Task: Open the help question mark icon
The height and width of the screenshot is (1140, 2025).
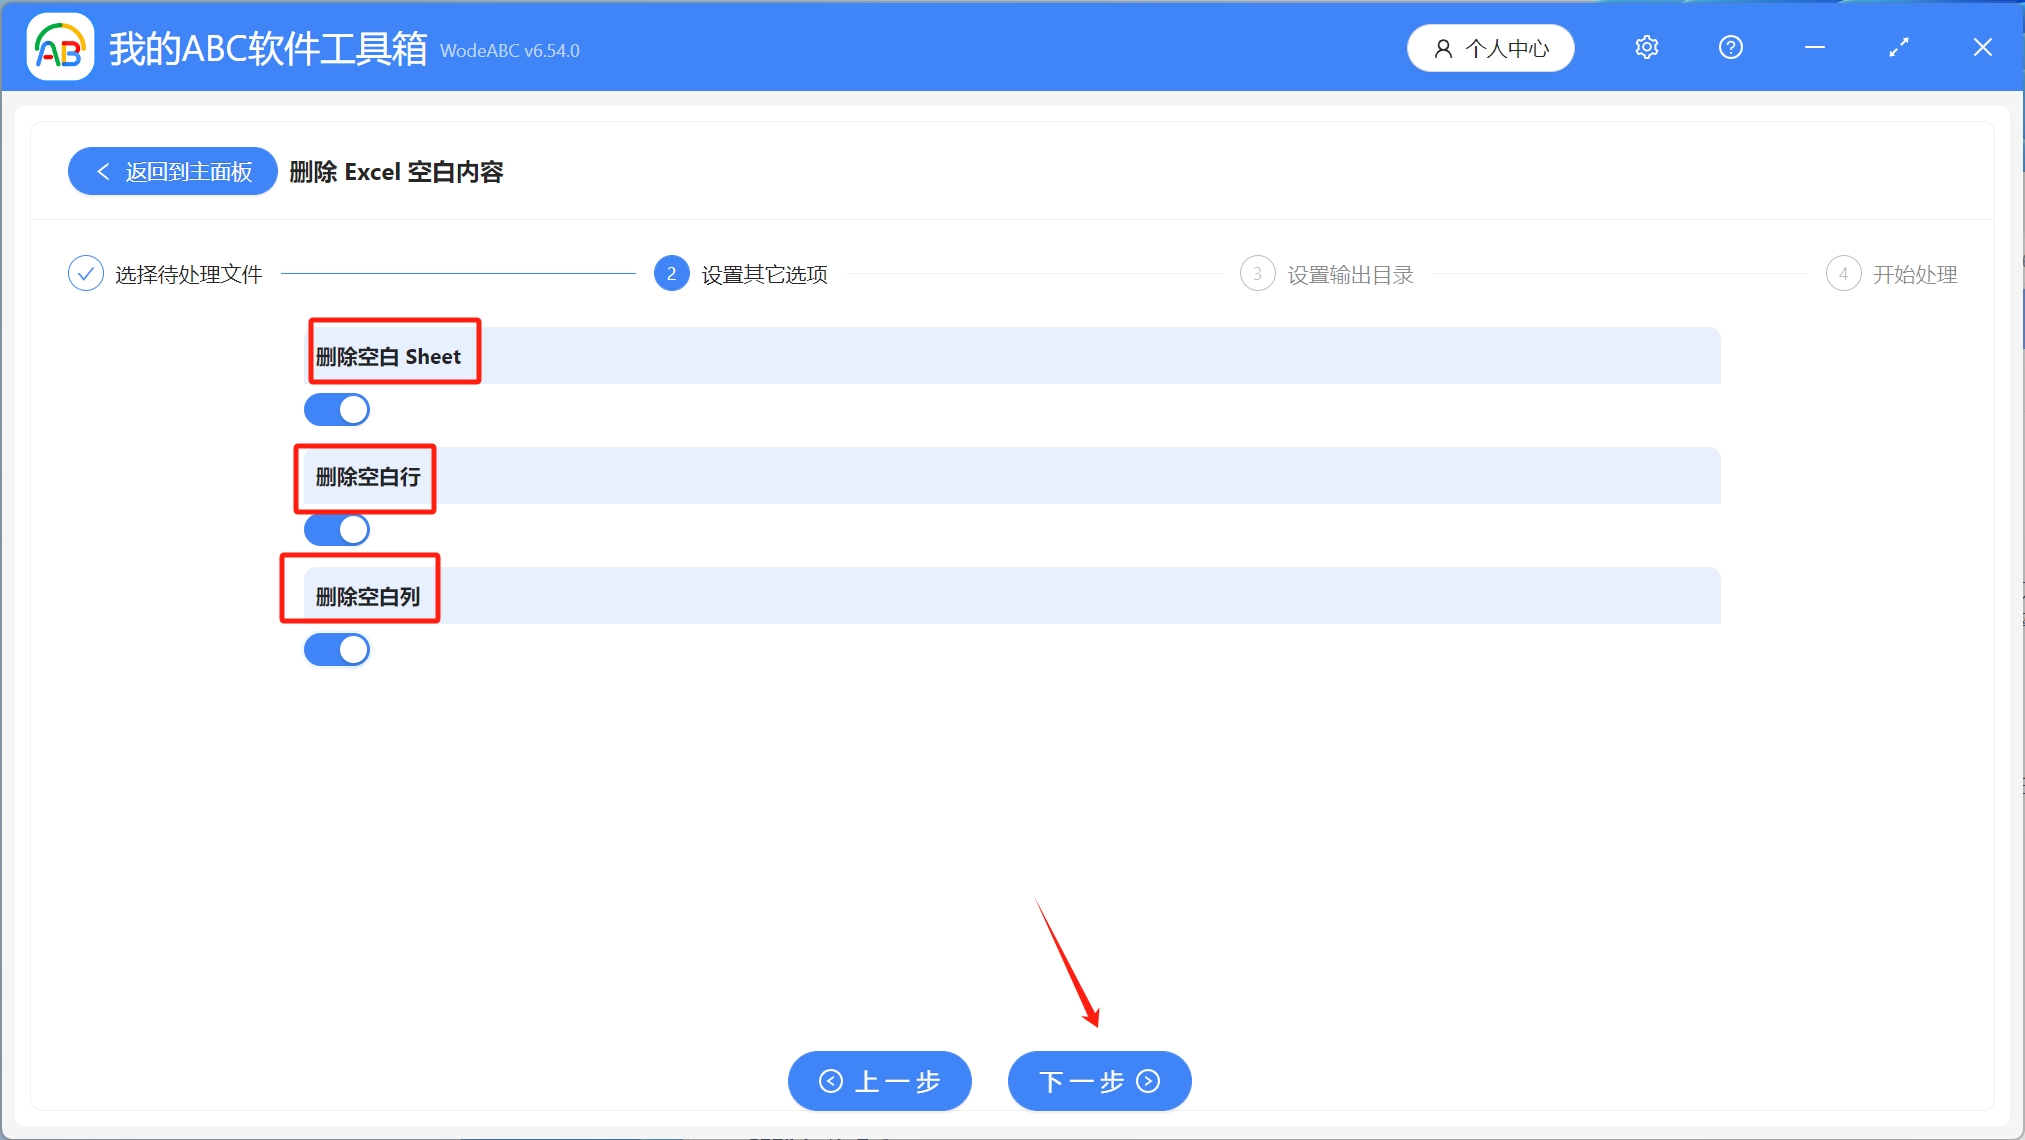Action: pyautogui.click(x=1730, y=47)
